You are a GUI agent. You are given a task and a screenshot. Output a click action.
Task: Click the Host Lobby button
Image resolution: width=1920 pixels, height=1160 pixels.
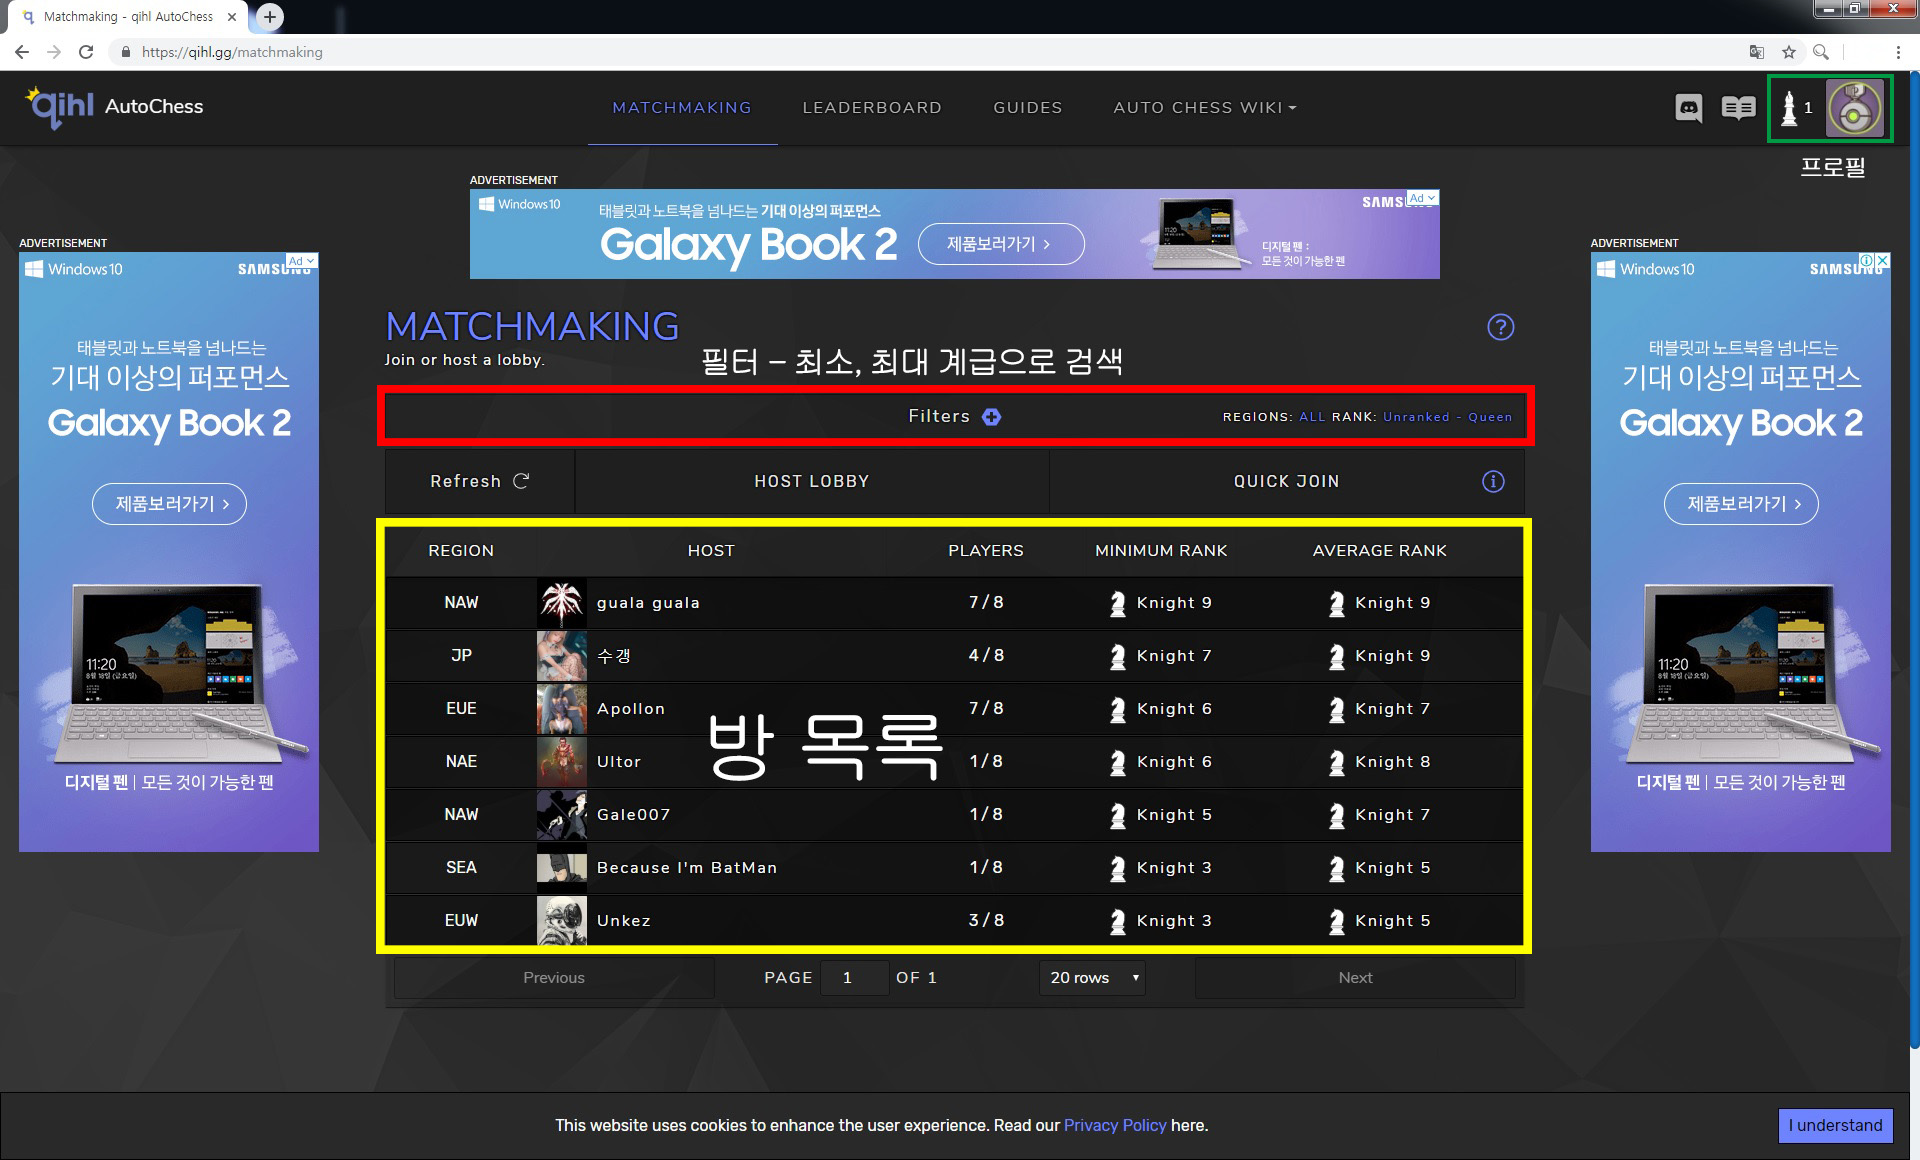point(811,482)
